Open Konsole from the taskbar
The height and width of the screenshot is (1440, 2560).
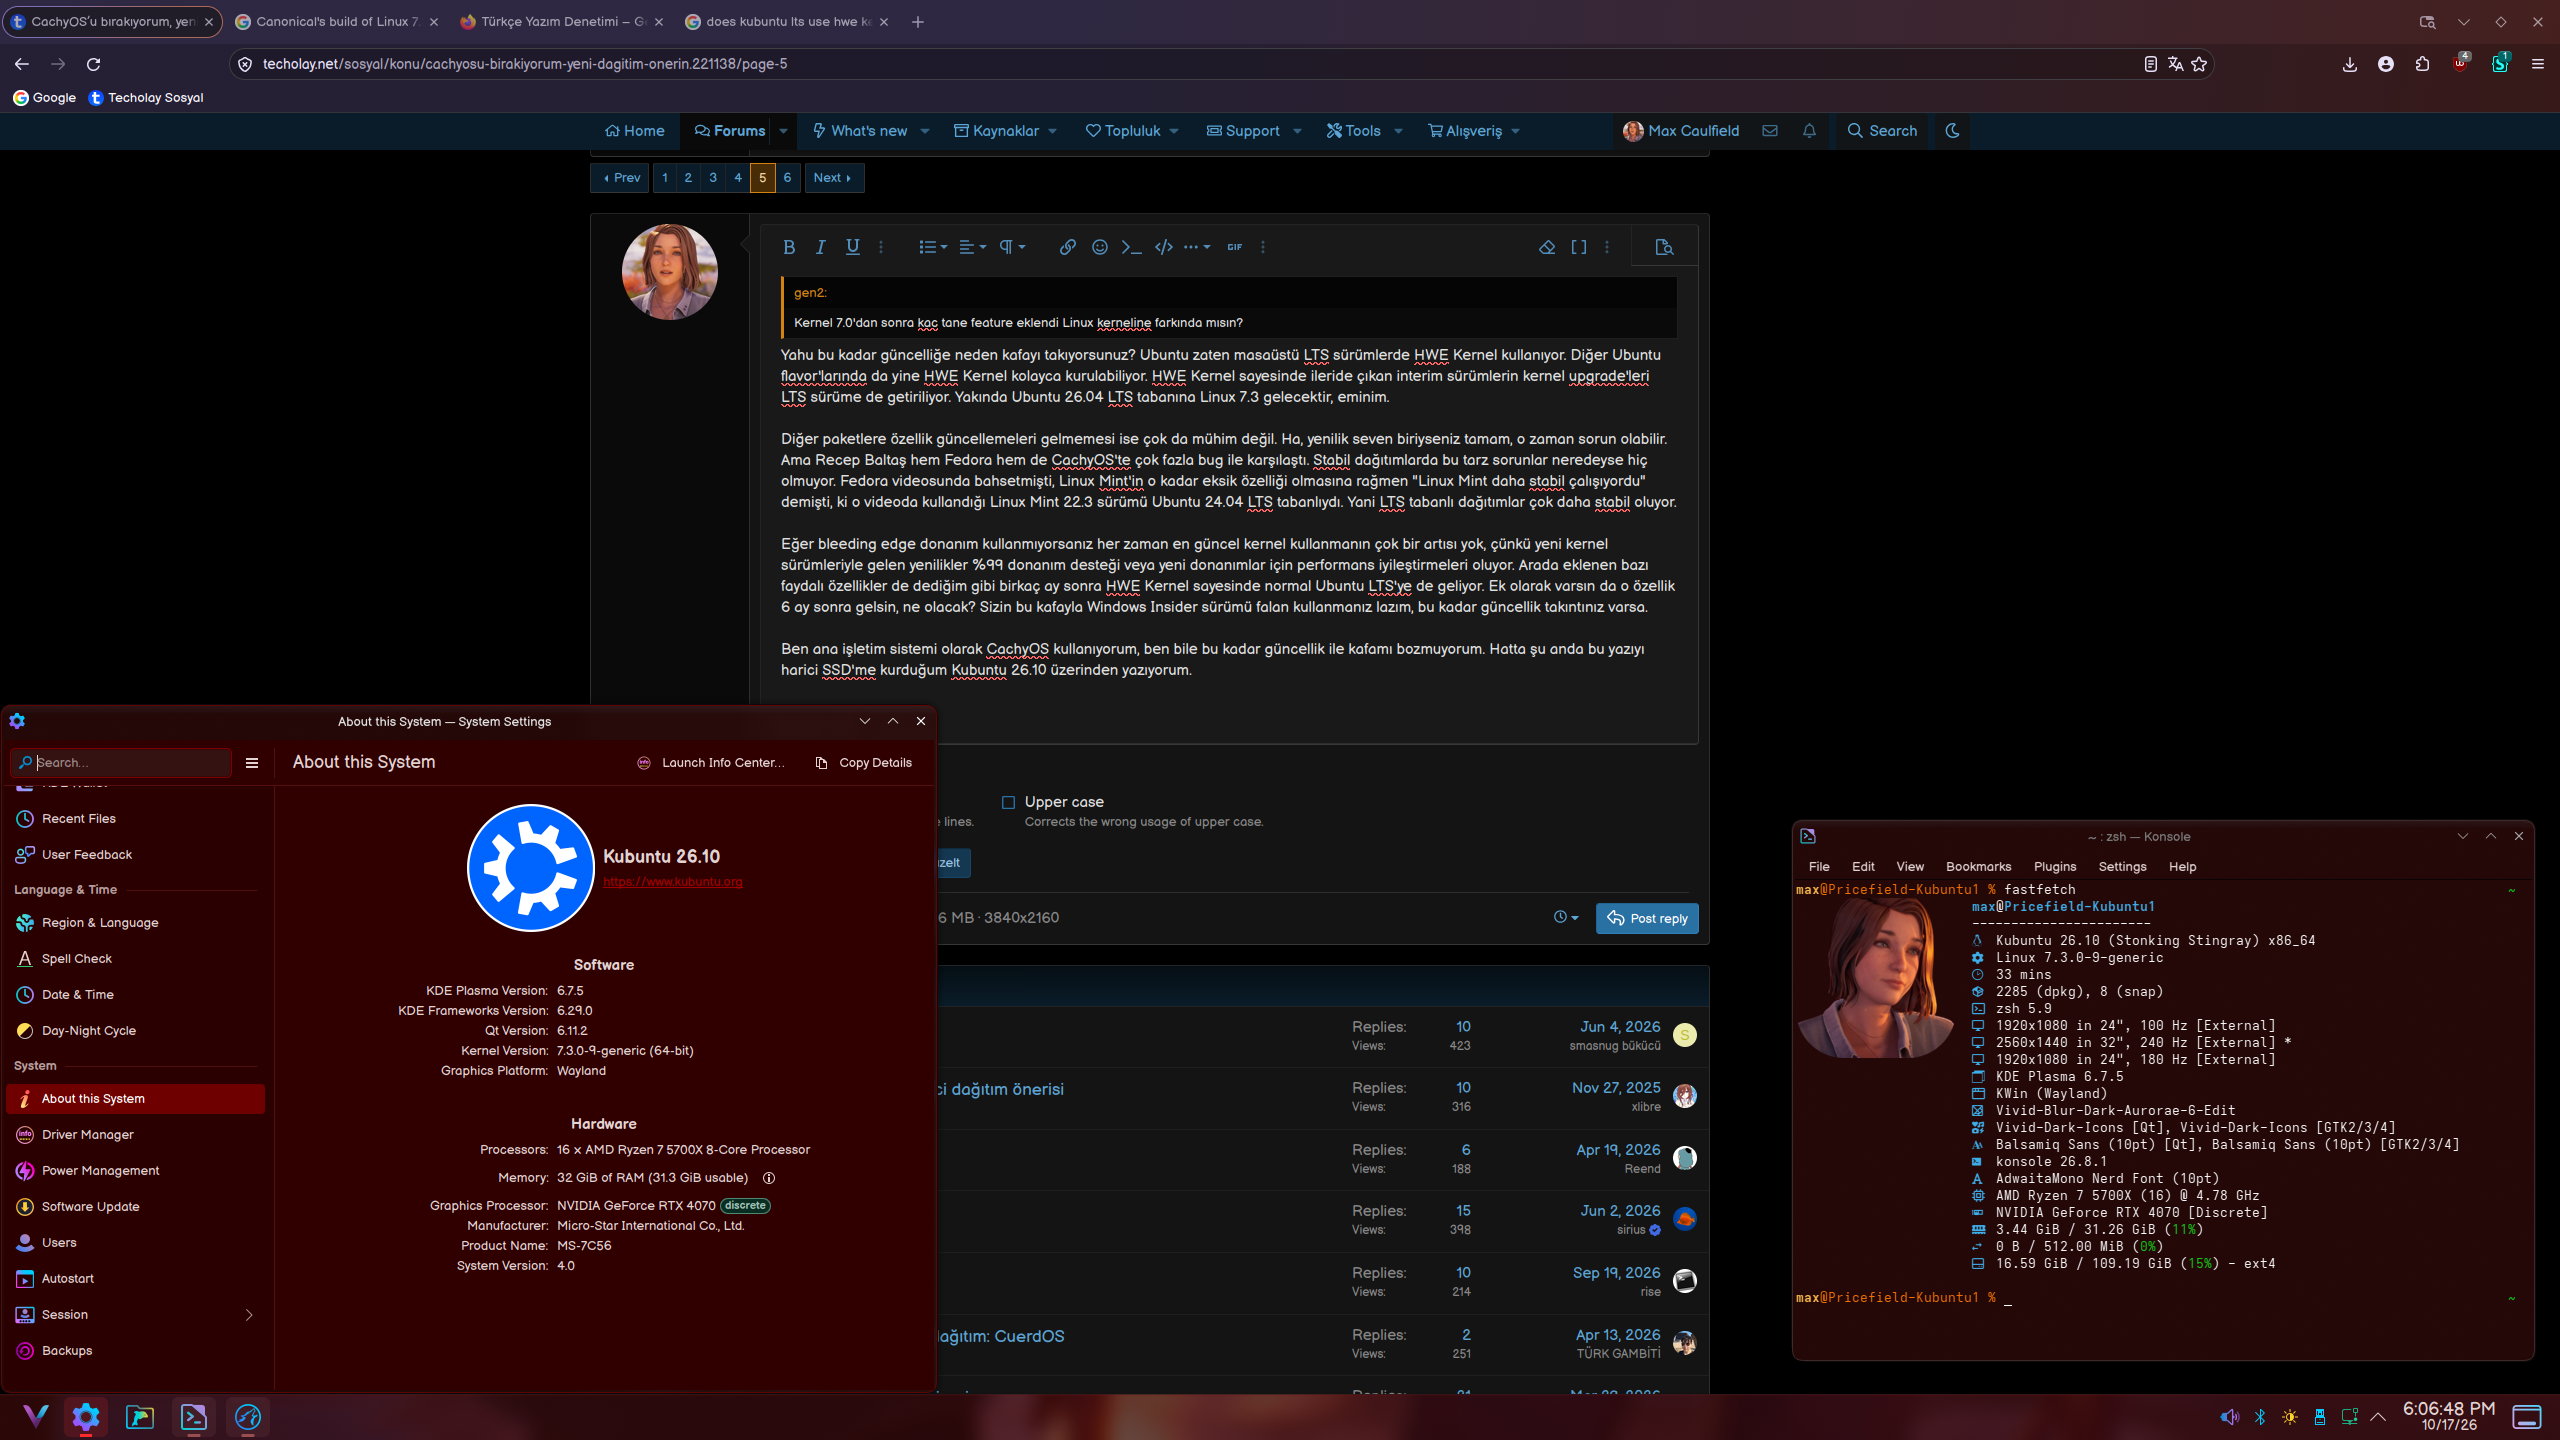click(x=193, y=1416)
